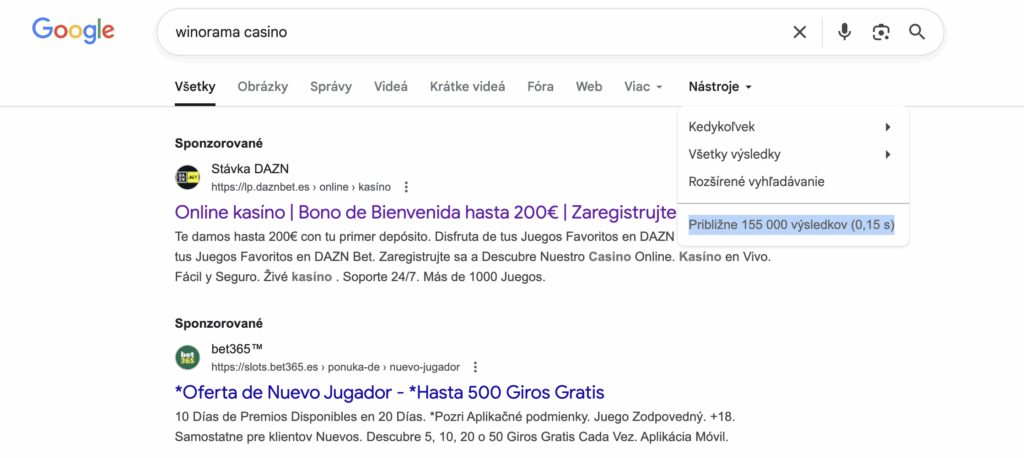
Task: Click the Stávka DAZN favicon
Action: 187,178
